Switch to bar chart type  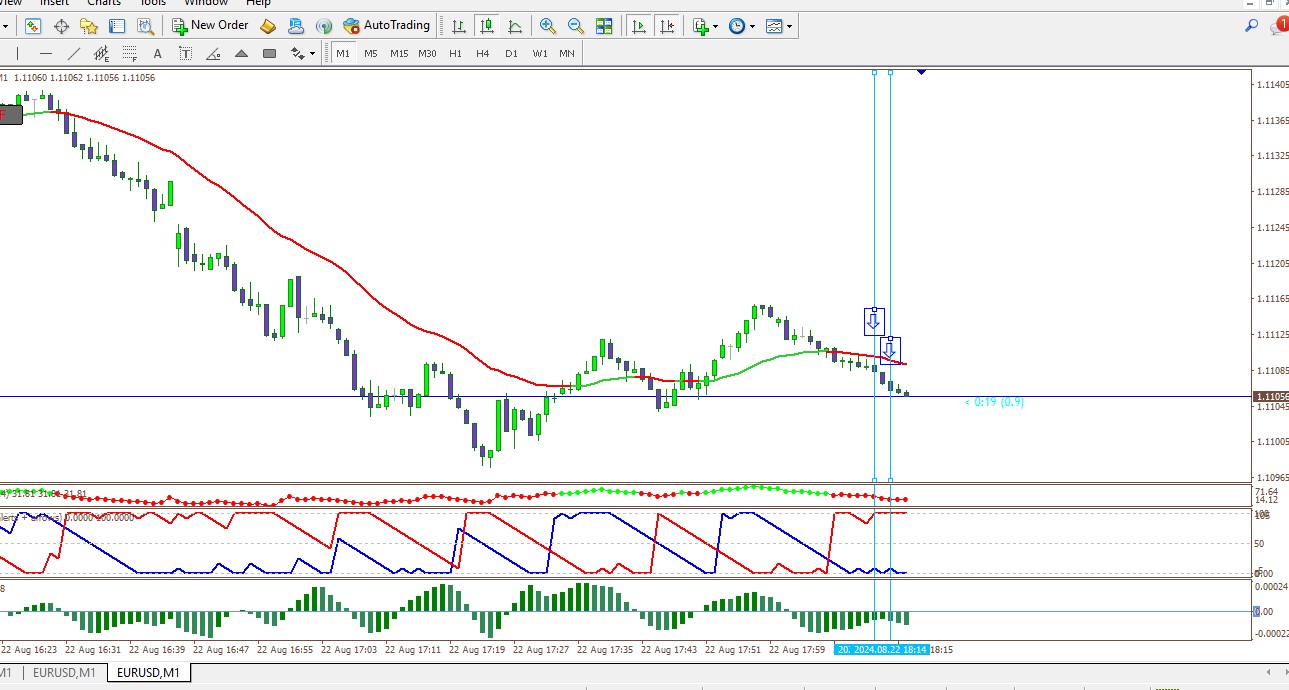pyautogui.click(x=458, y=26)
